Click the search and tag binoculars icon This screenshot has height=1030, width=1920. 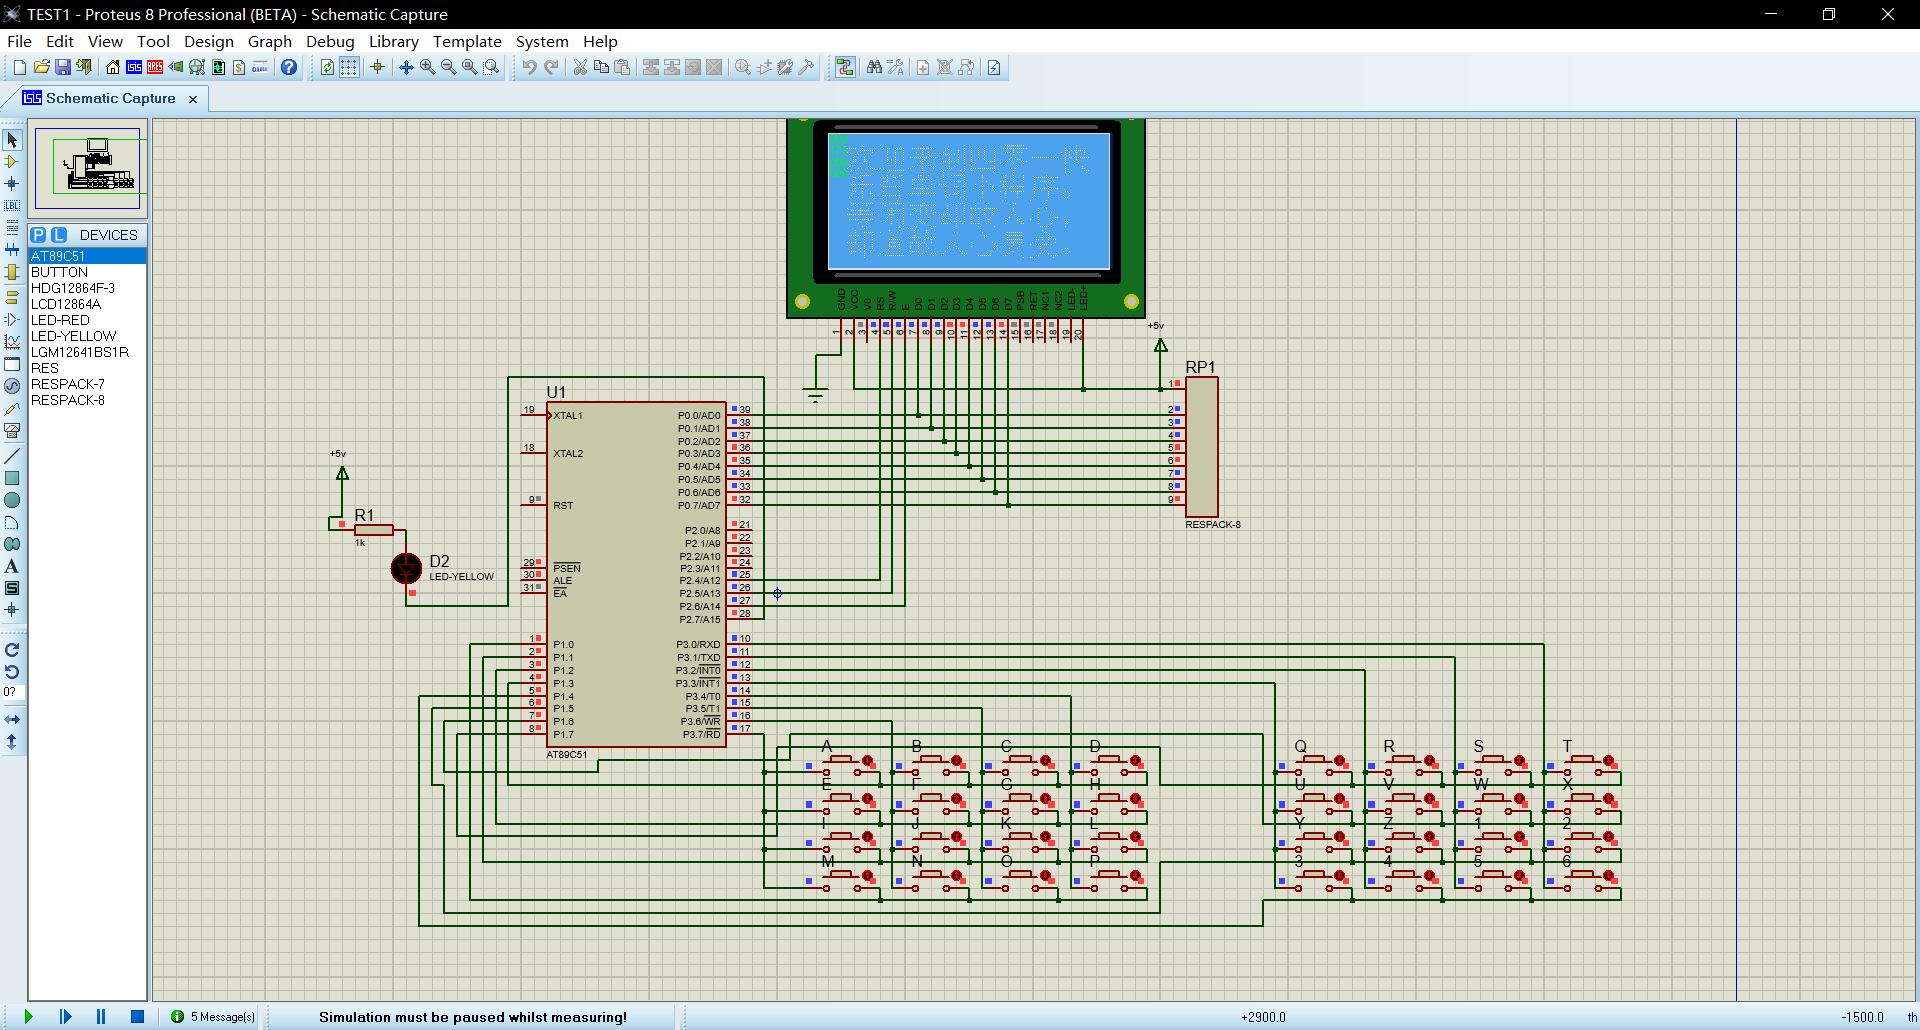click(x=874, y=67)
